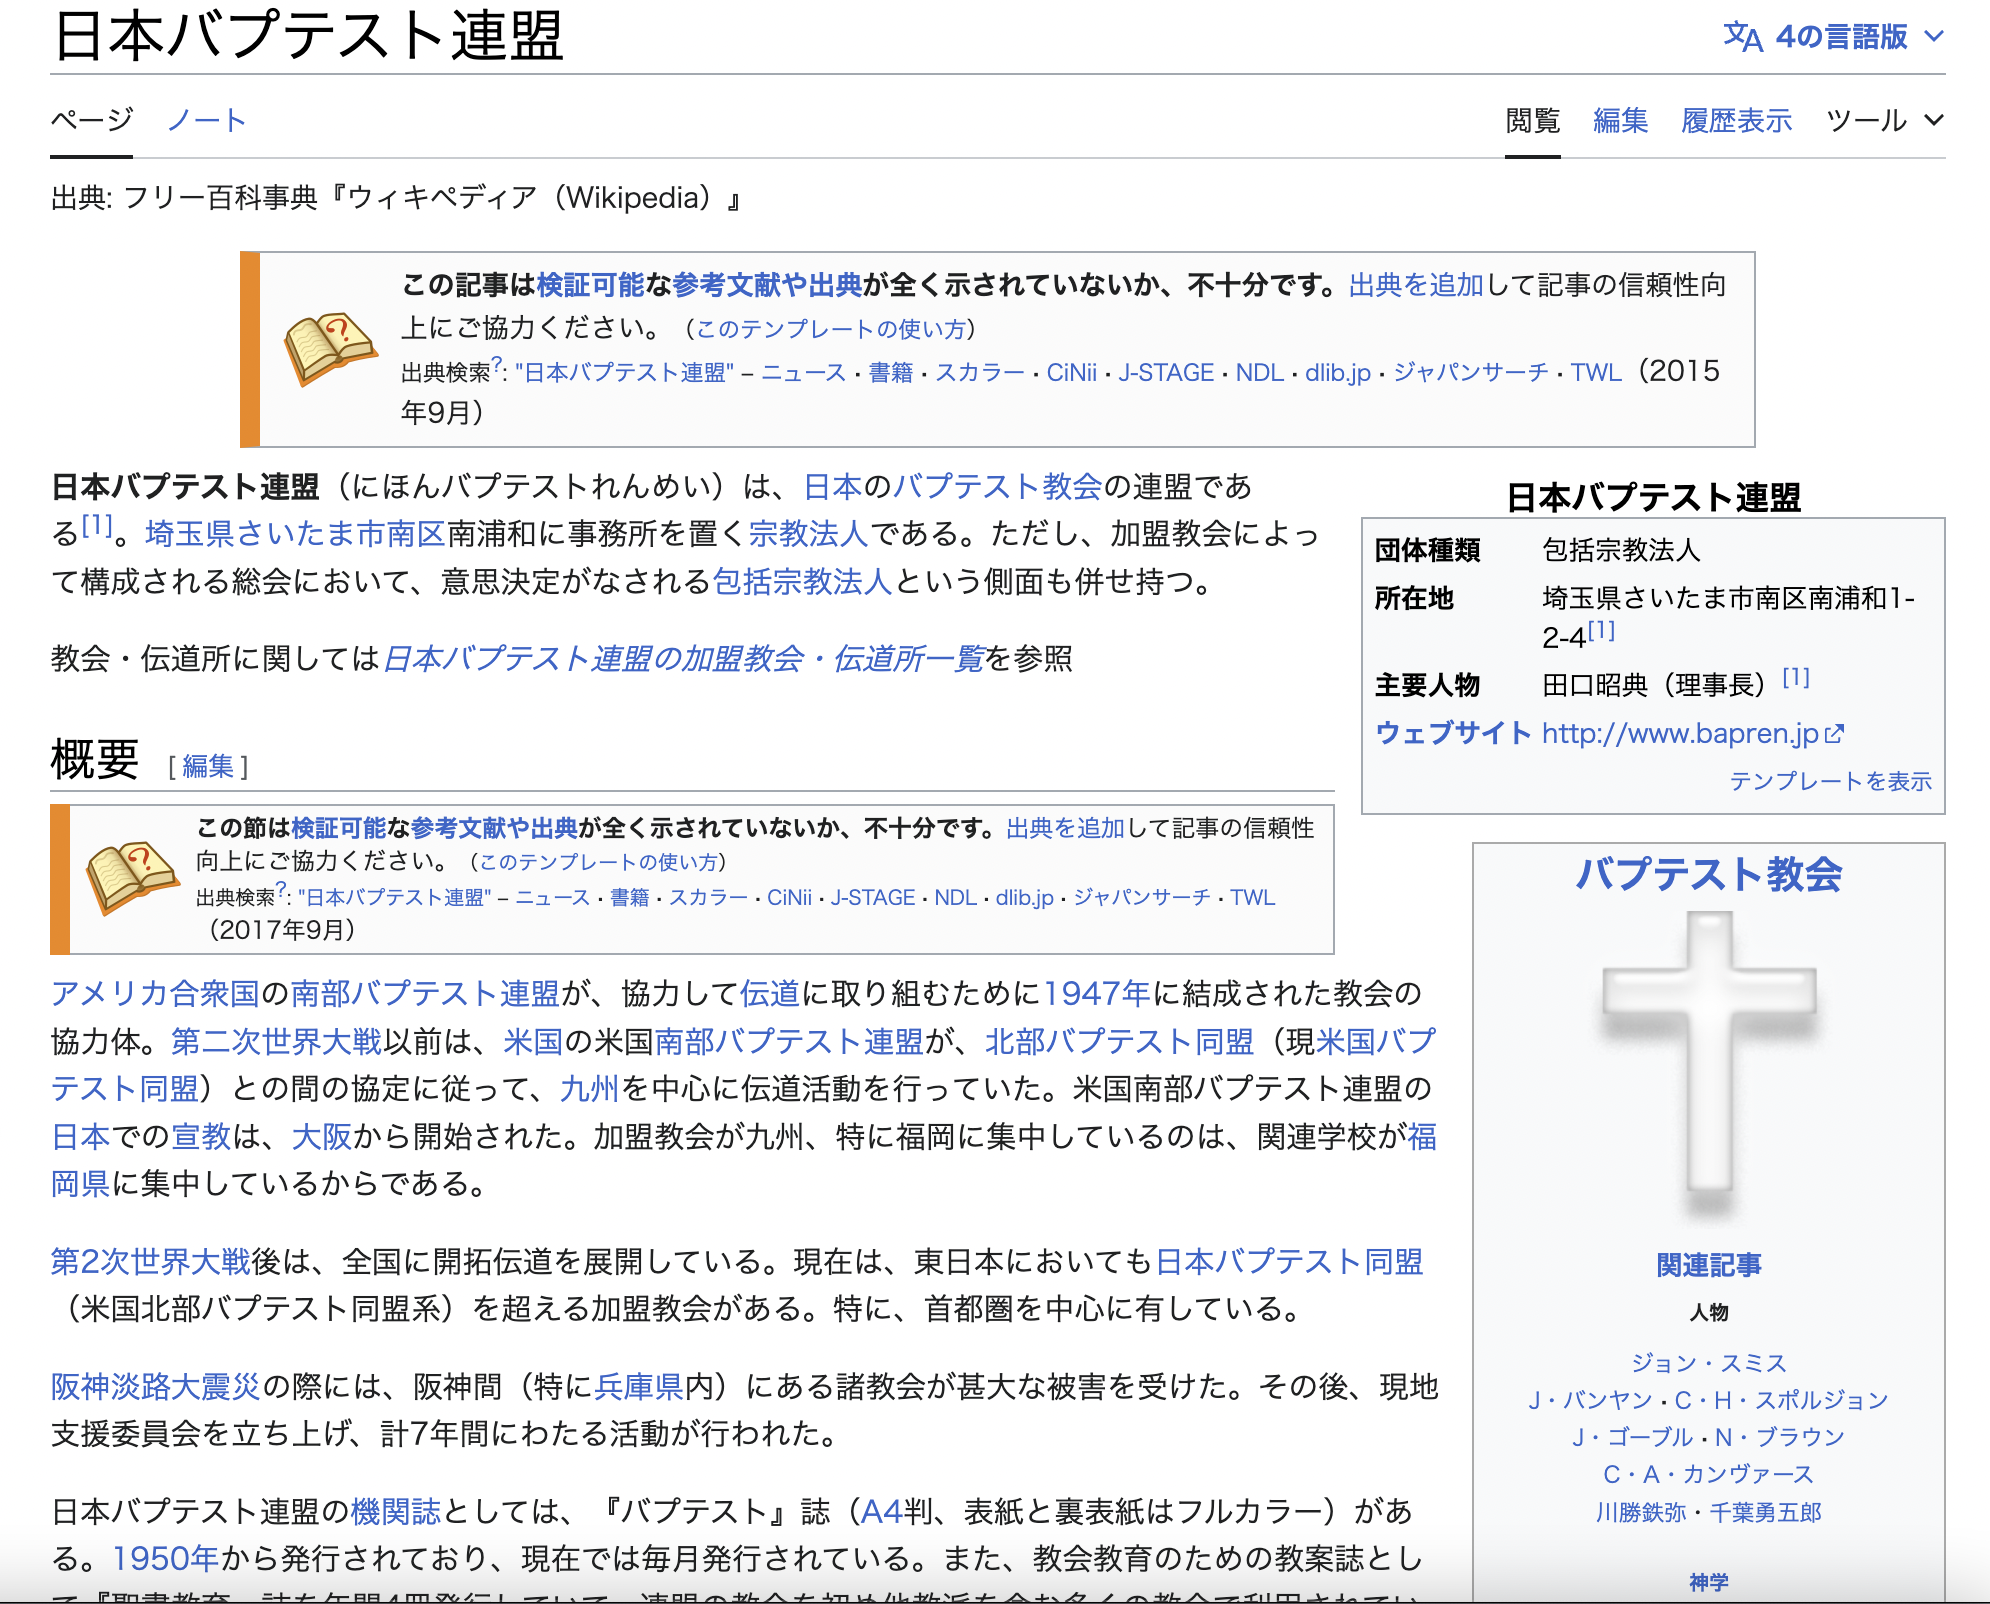Open このテンプレートの使い方 in top notice
The image size is (1990, 1604).
(830, 329)
